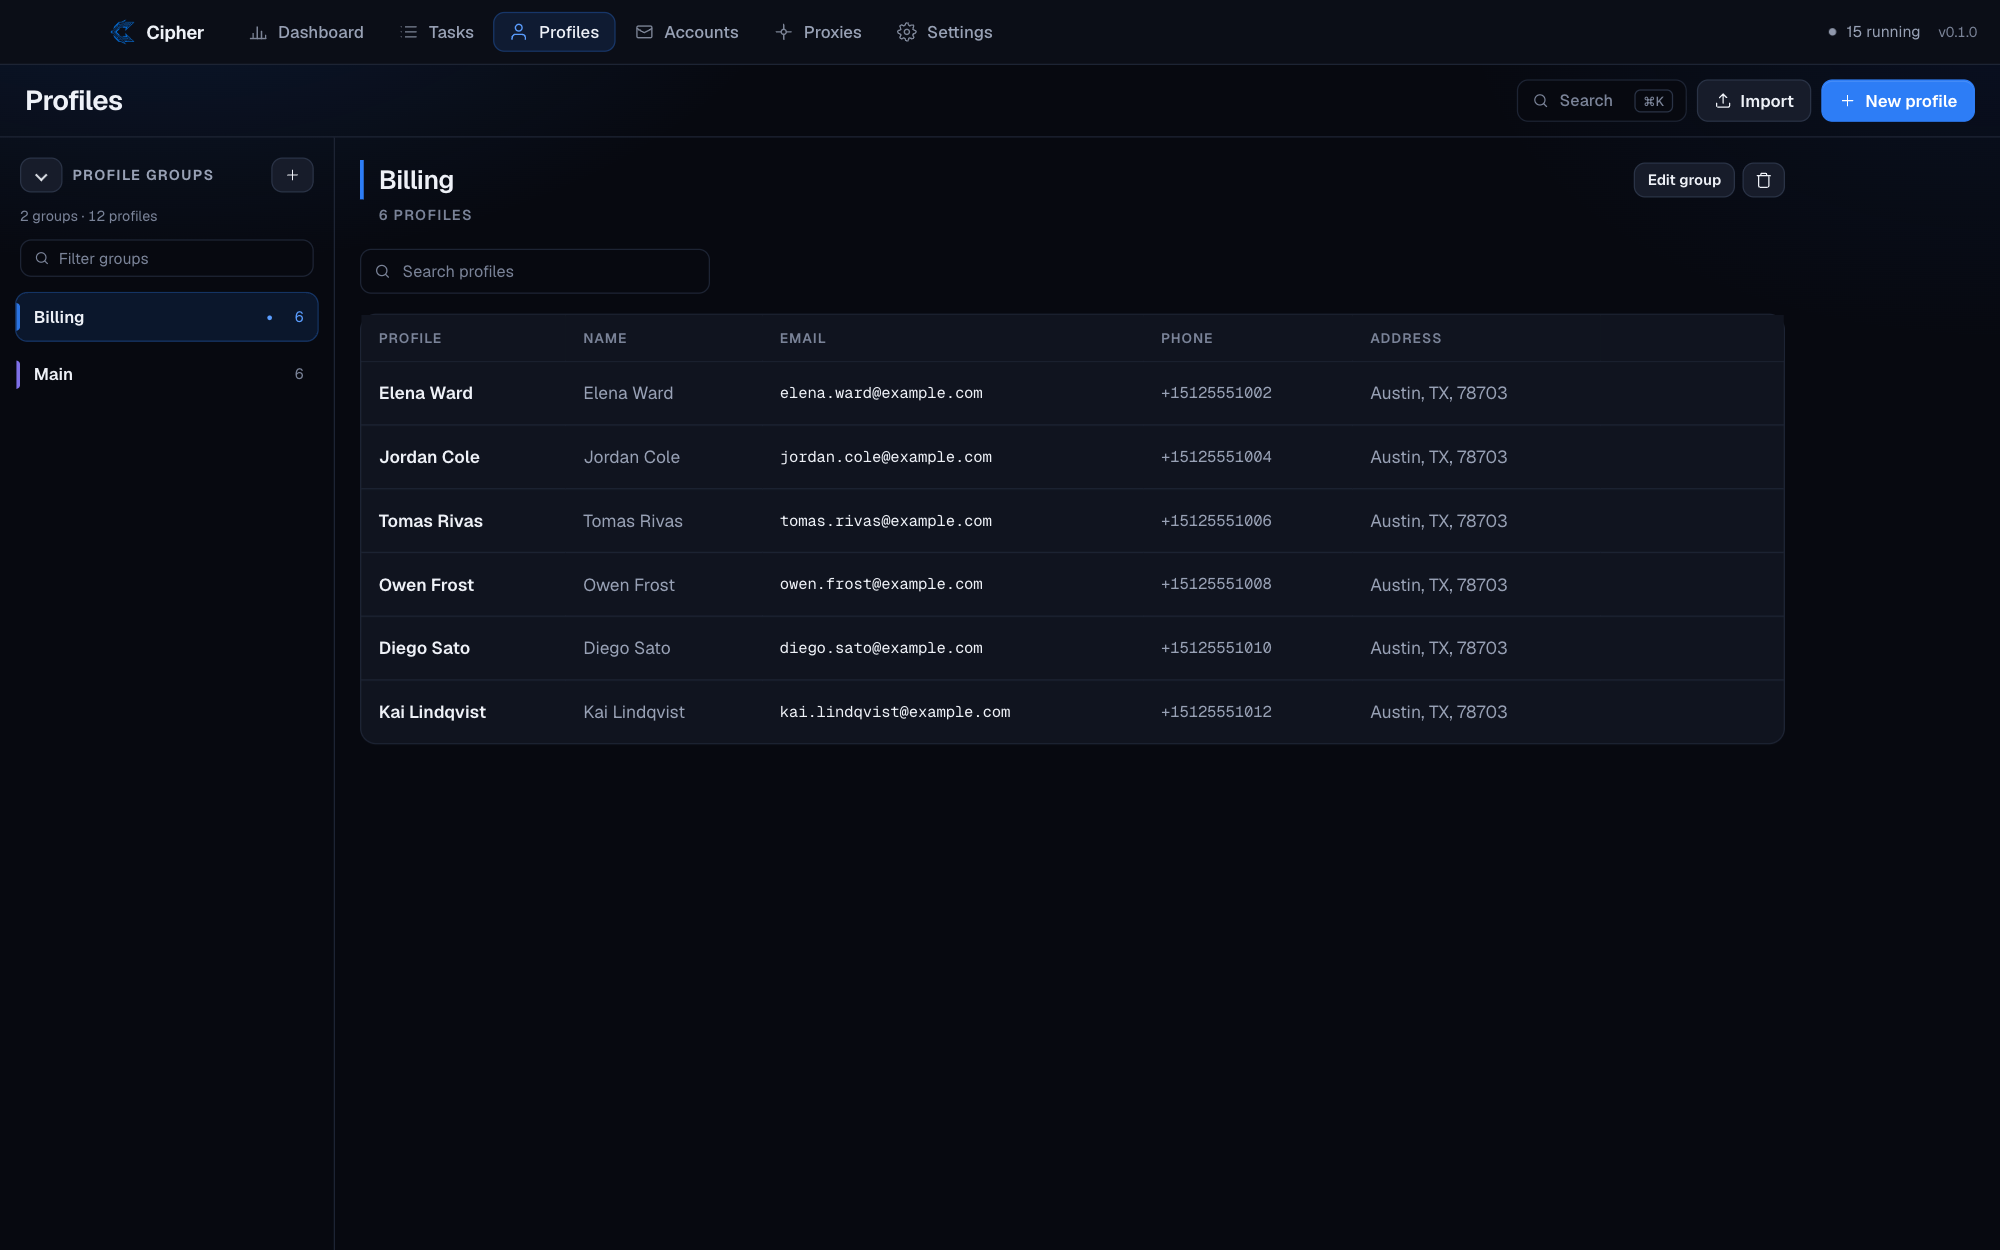Open the Settings tab
Viewport: 2000px width, 1250px height.
tap(945, 32)
